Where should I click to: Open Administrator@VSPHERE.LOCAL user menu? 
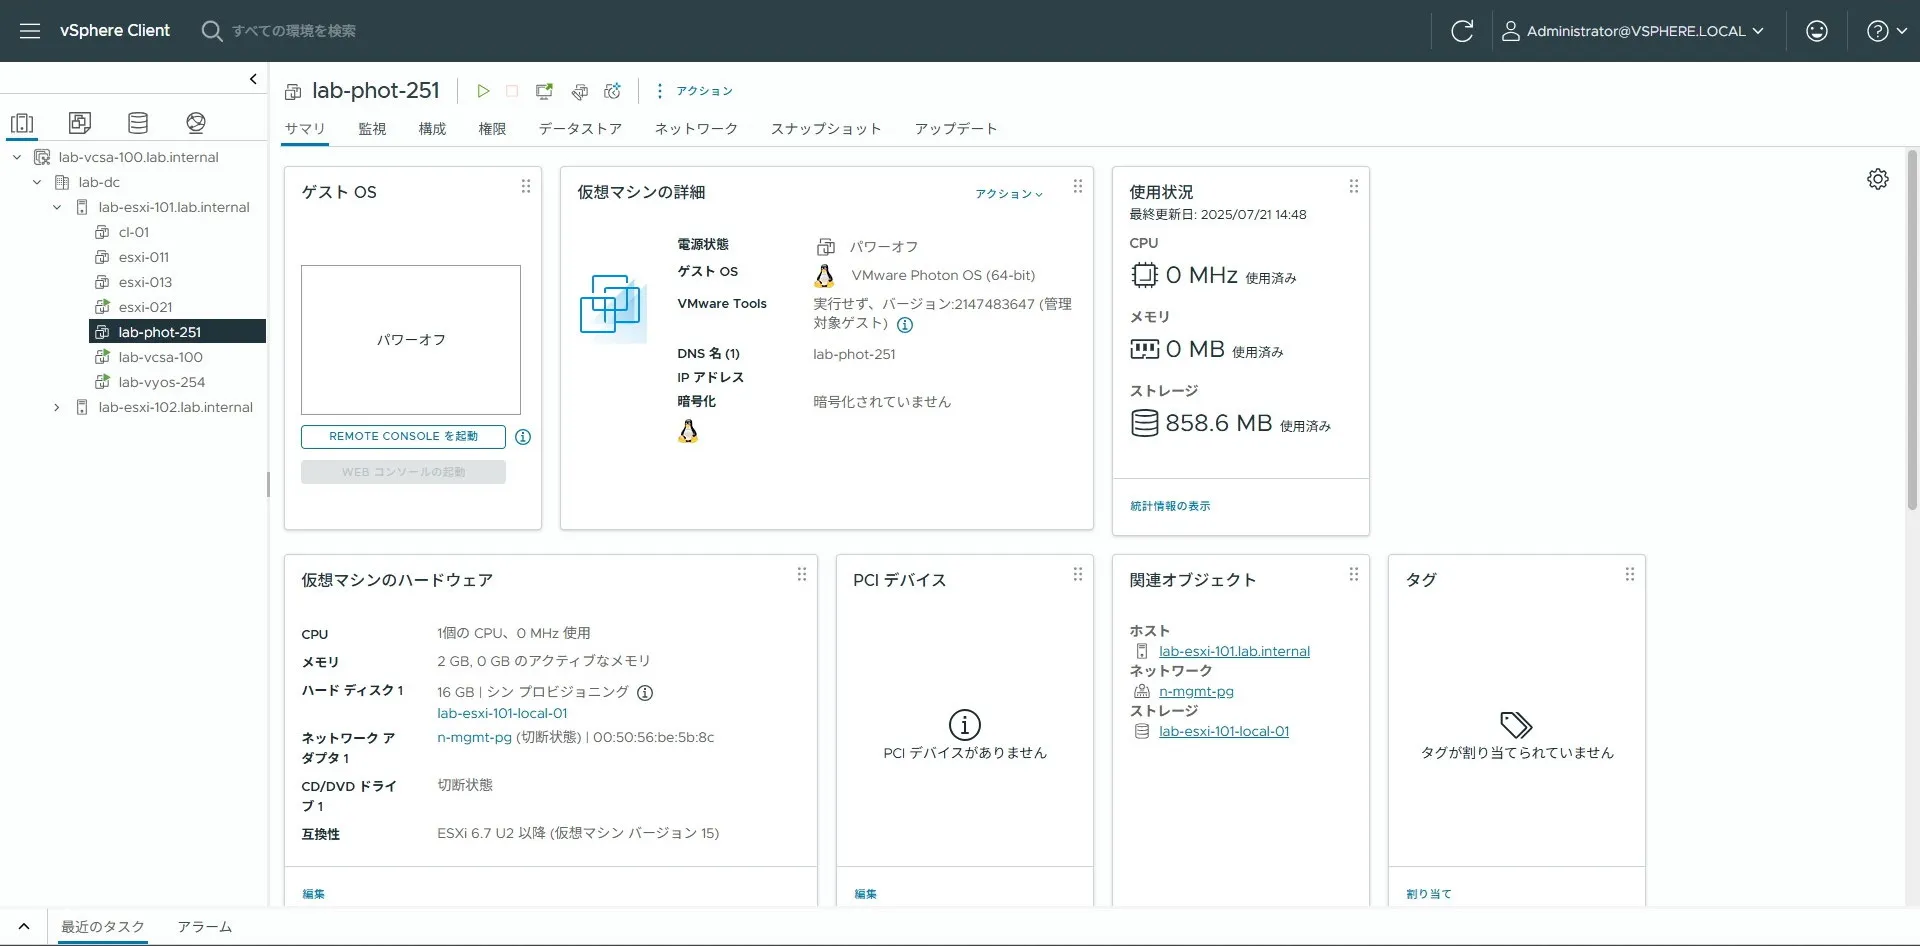pos(1633,31)
